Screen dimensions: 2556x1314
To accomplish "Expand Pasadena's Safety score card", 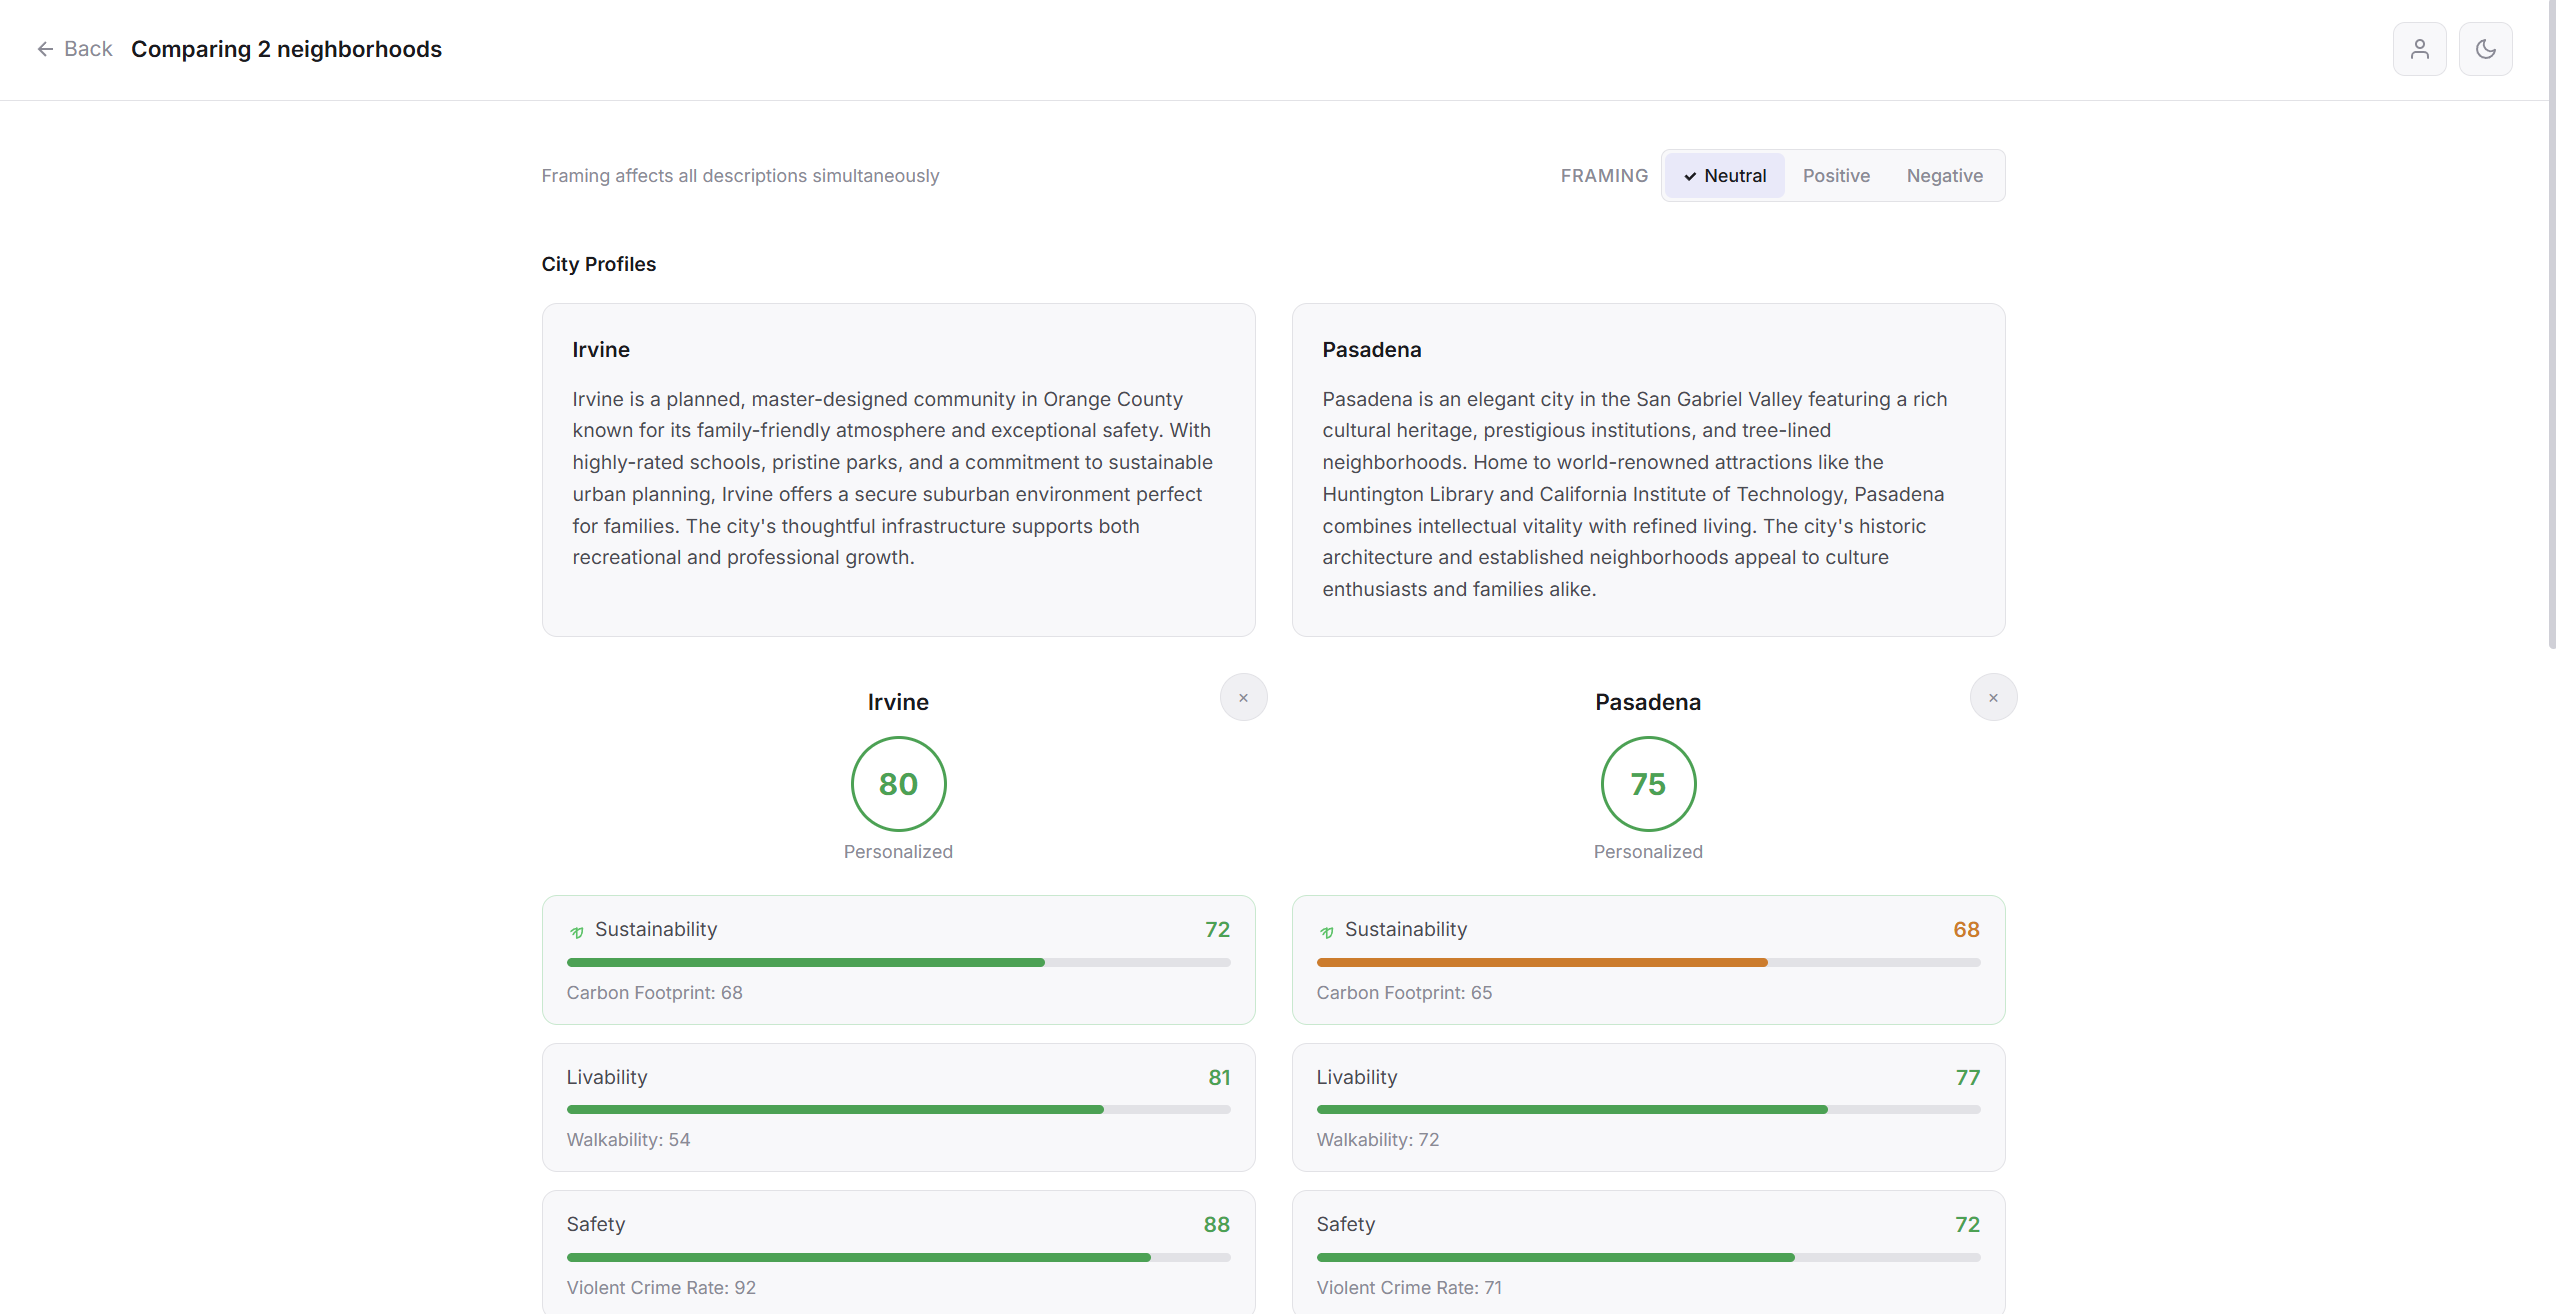I will [x=1648, y=1254].
